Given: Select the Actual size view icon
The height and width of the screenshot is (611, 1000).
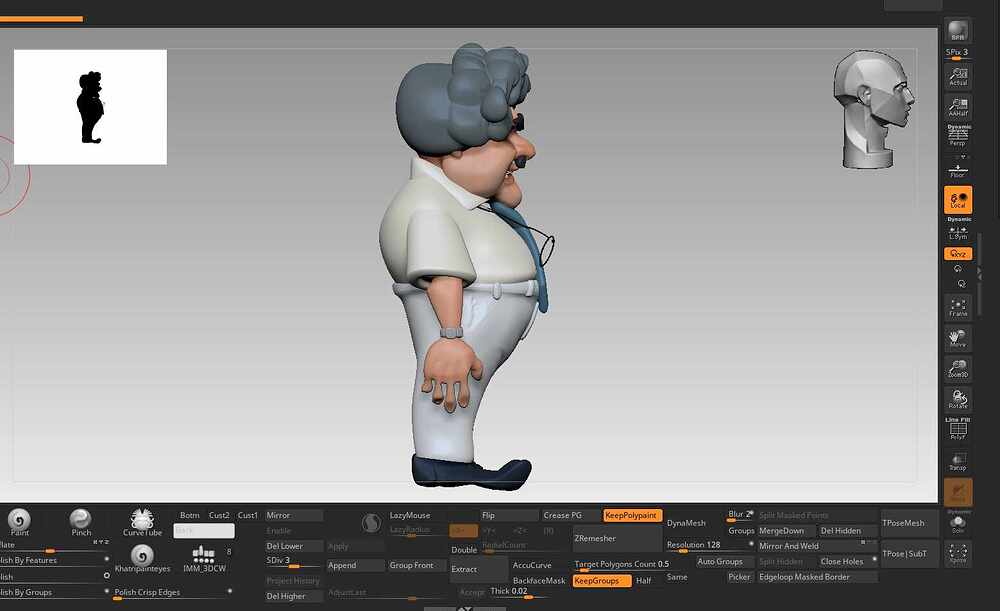Looking at the screenshot, I should coord(958,76).
